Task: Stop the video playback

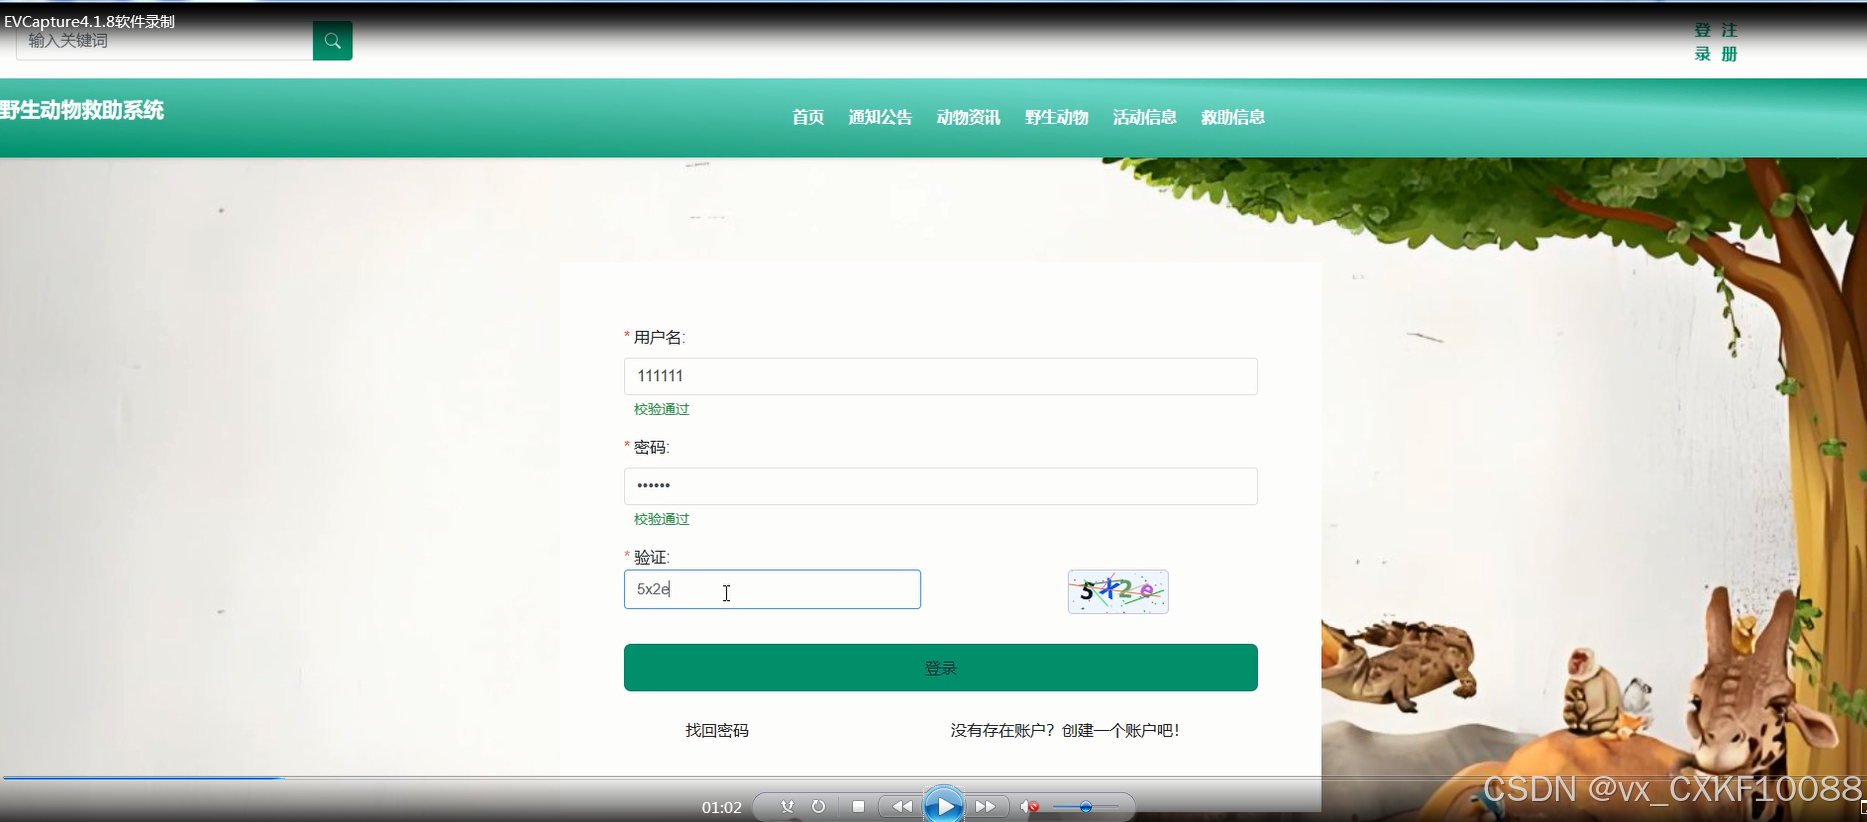Action: tap(858, 807)
